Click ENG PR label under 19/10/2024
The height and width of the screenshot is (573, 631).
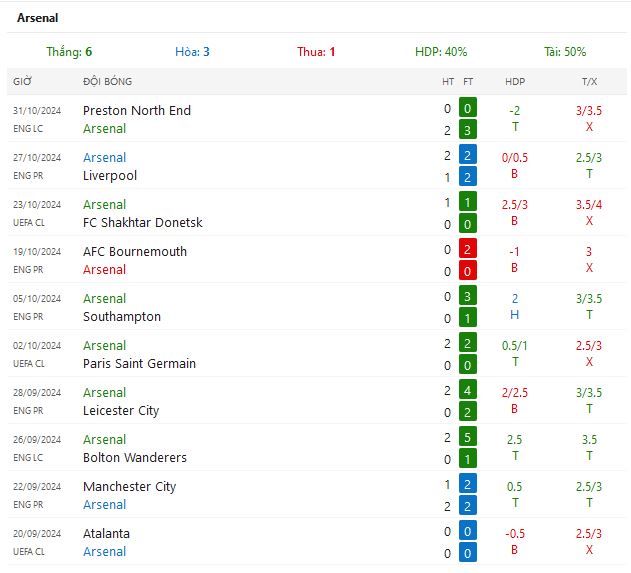[x=28, y=270]
